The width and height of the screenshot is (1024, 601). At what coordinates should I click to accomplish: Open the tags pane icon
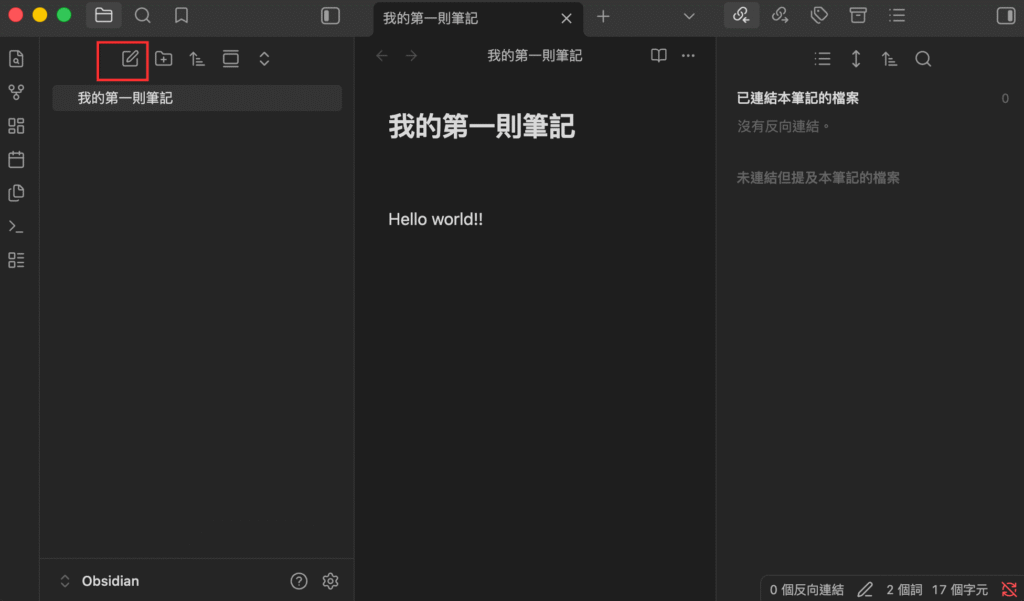pyautogui.click(x=819, y=16)
